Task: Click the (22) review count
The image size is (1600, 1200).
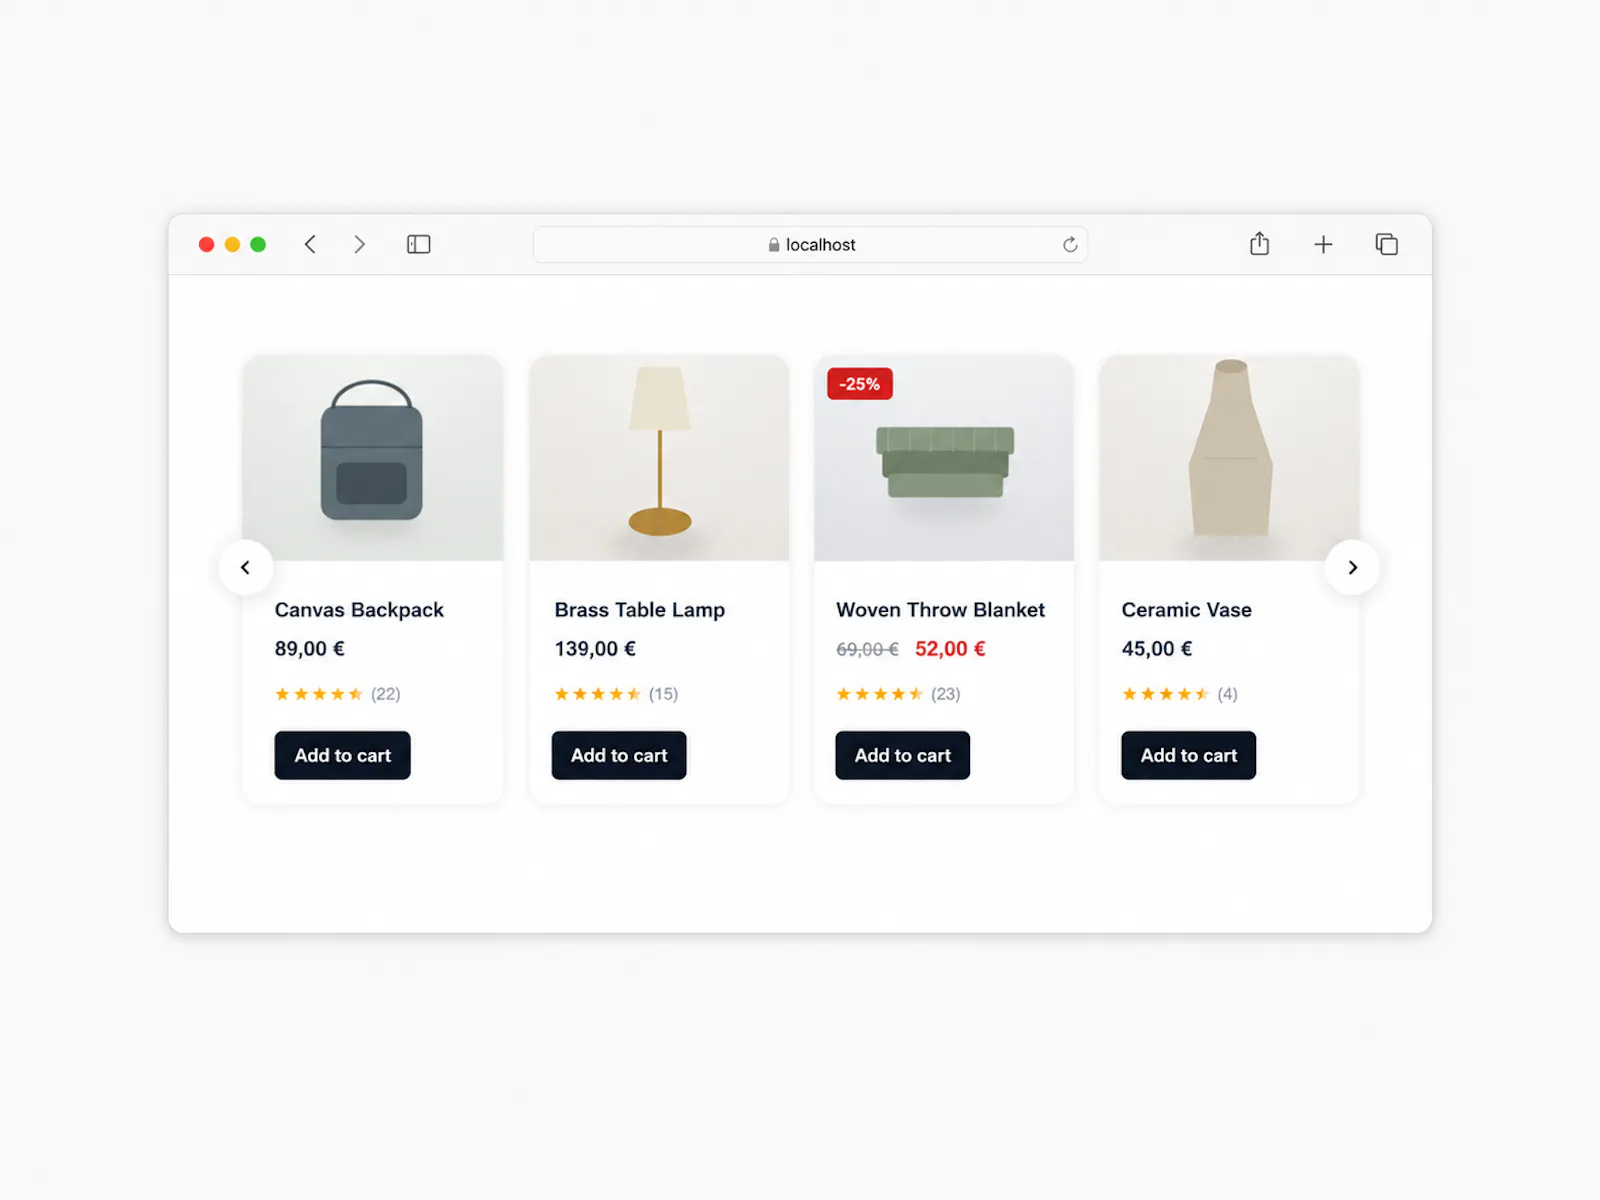Action: (x=386, y=694)
